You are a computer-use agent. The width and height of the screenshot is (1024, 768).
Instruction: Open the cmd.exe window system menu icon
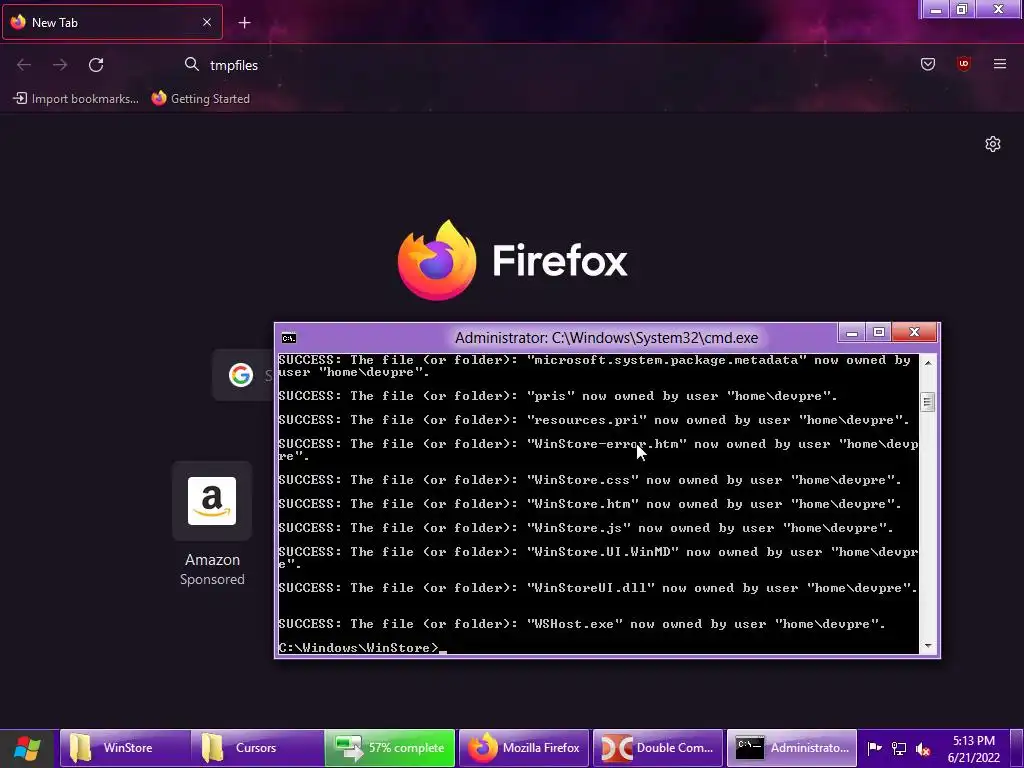tap(289, 338)
